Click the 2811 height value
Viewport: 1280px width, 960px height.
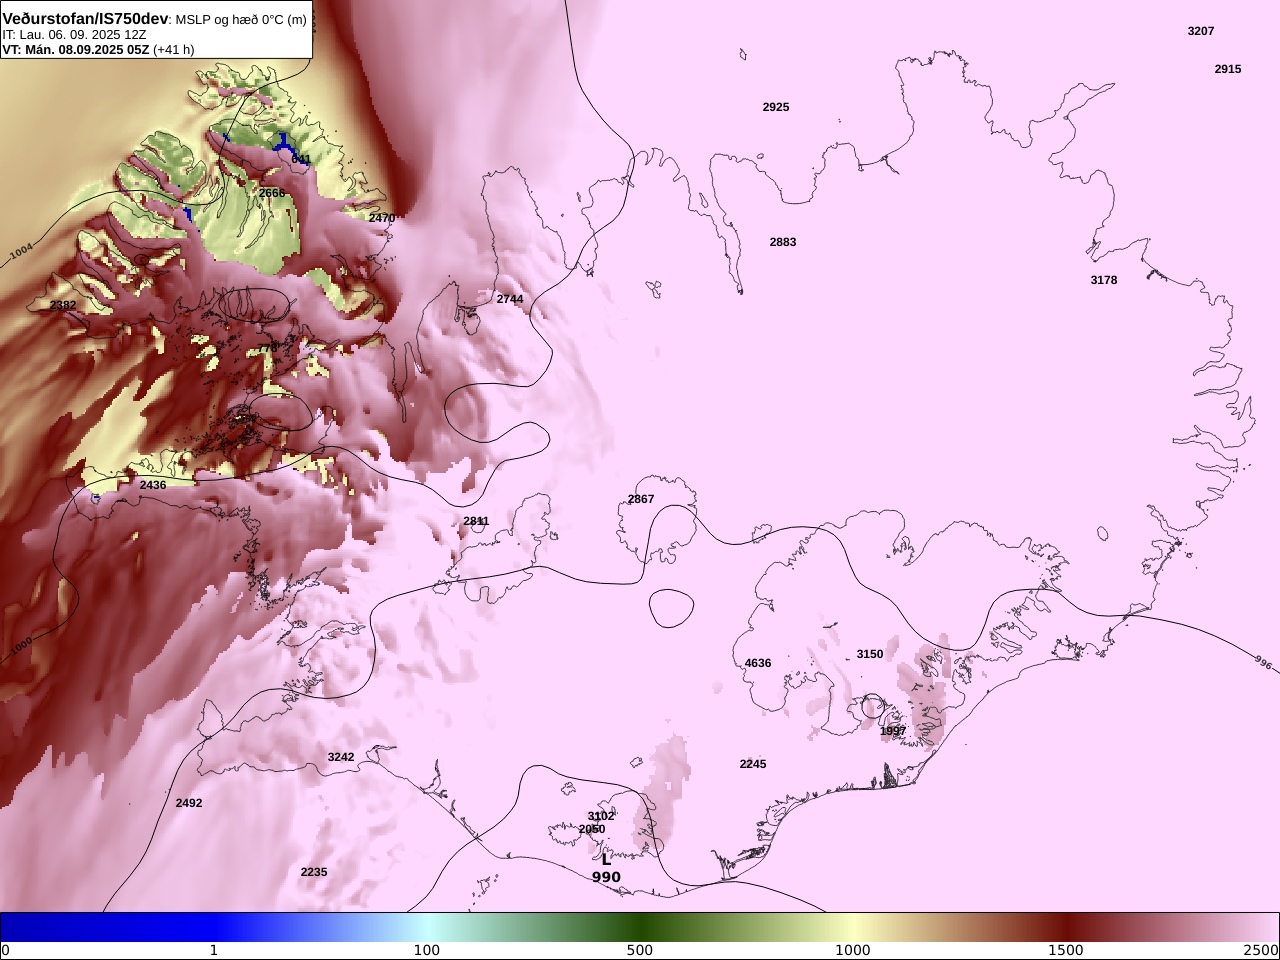pyautogui.click(x=476, y=521)
